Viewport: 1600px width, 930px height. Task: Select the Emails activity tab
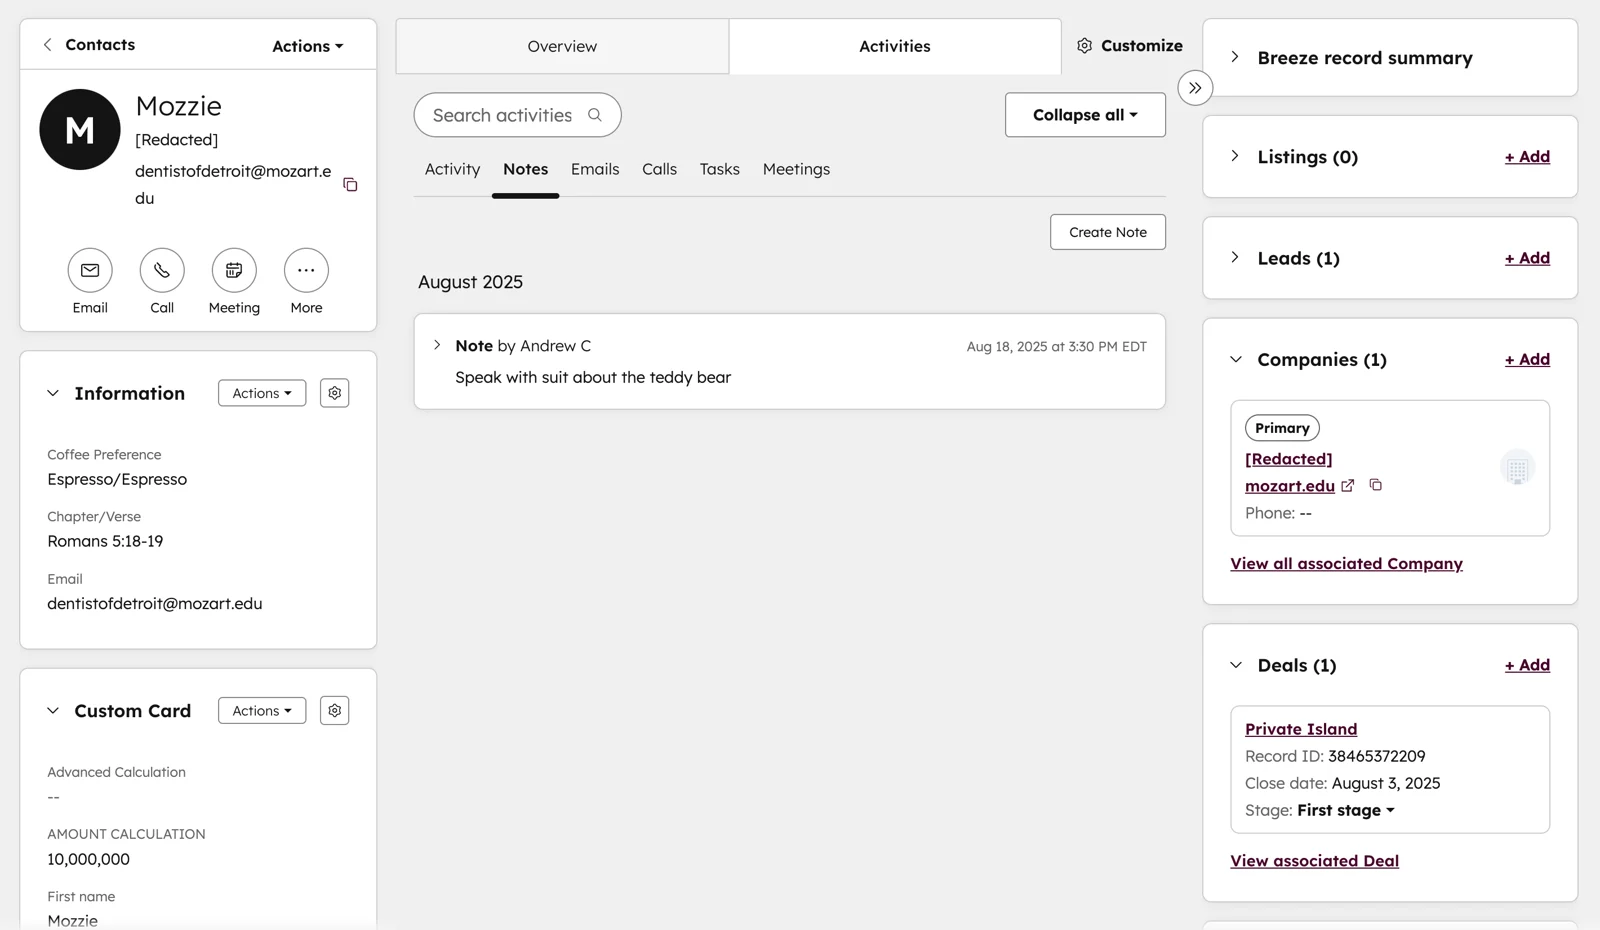pyautogui.click(x=595, y=169)
